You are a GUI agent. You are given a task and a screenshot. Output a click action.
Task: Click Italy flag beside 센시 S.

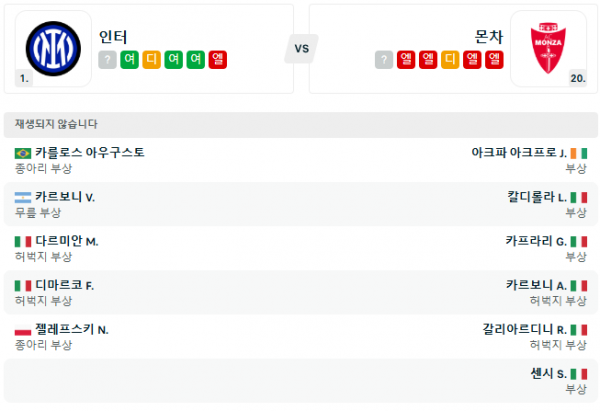click(x=579, y=373)
